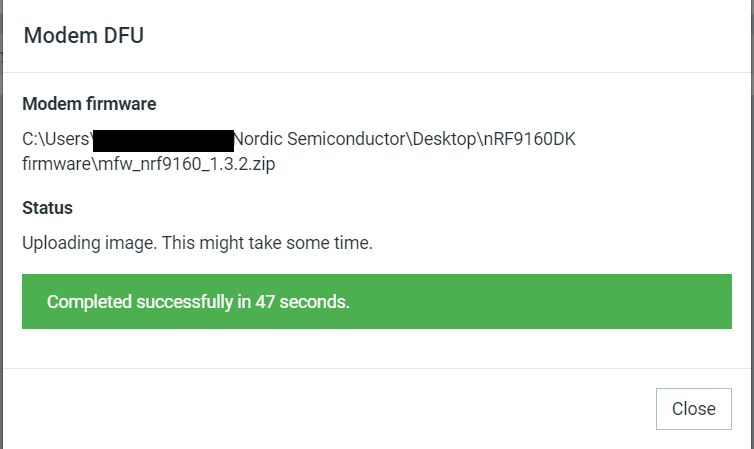Close the Modem DFU dialog
The width and height of the screenshot is (754, 449).
pos(693,409)
